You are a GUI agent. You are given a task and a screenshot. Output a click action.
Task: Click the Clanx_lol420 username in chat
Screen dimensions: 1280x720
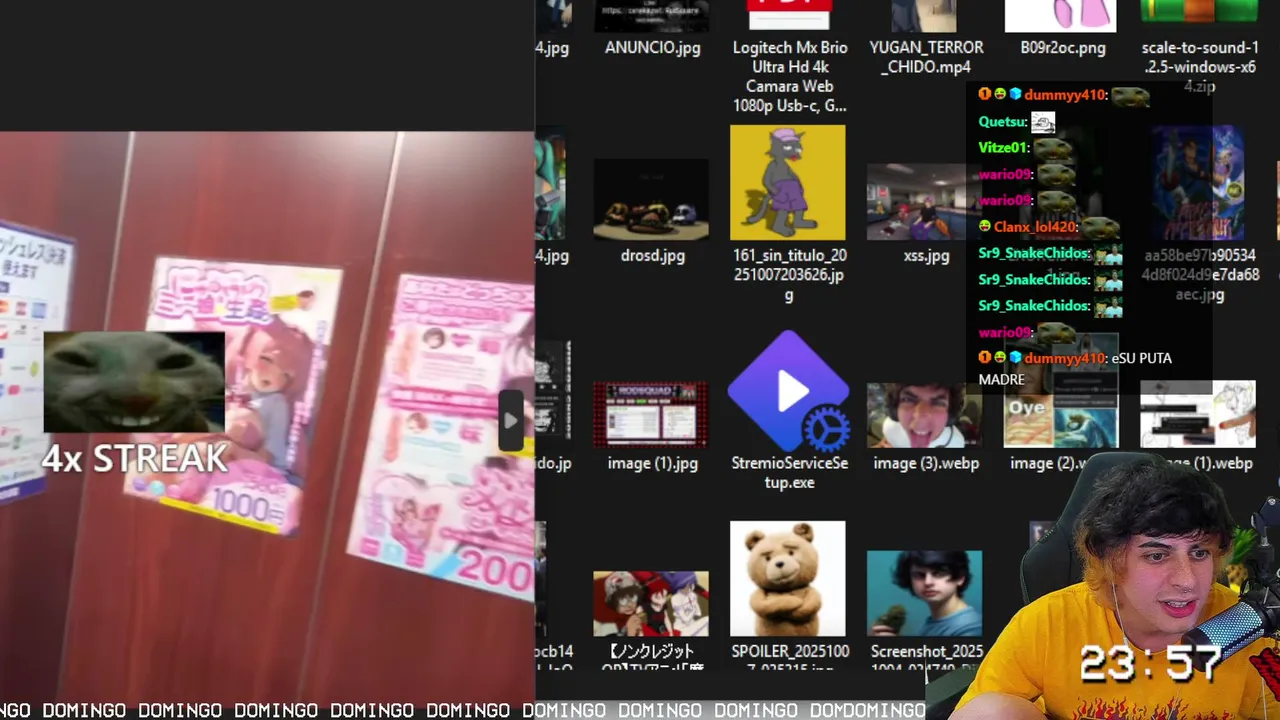(1035, 227)
